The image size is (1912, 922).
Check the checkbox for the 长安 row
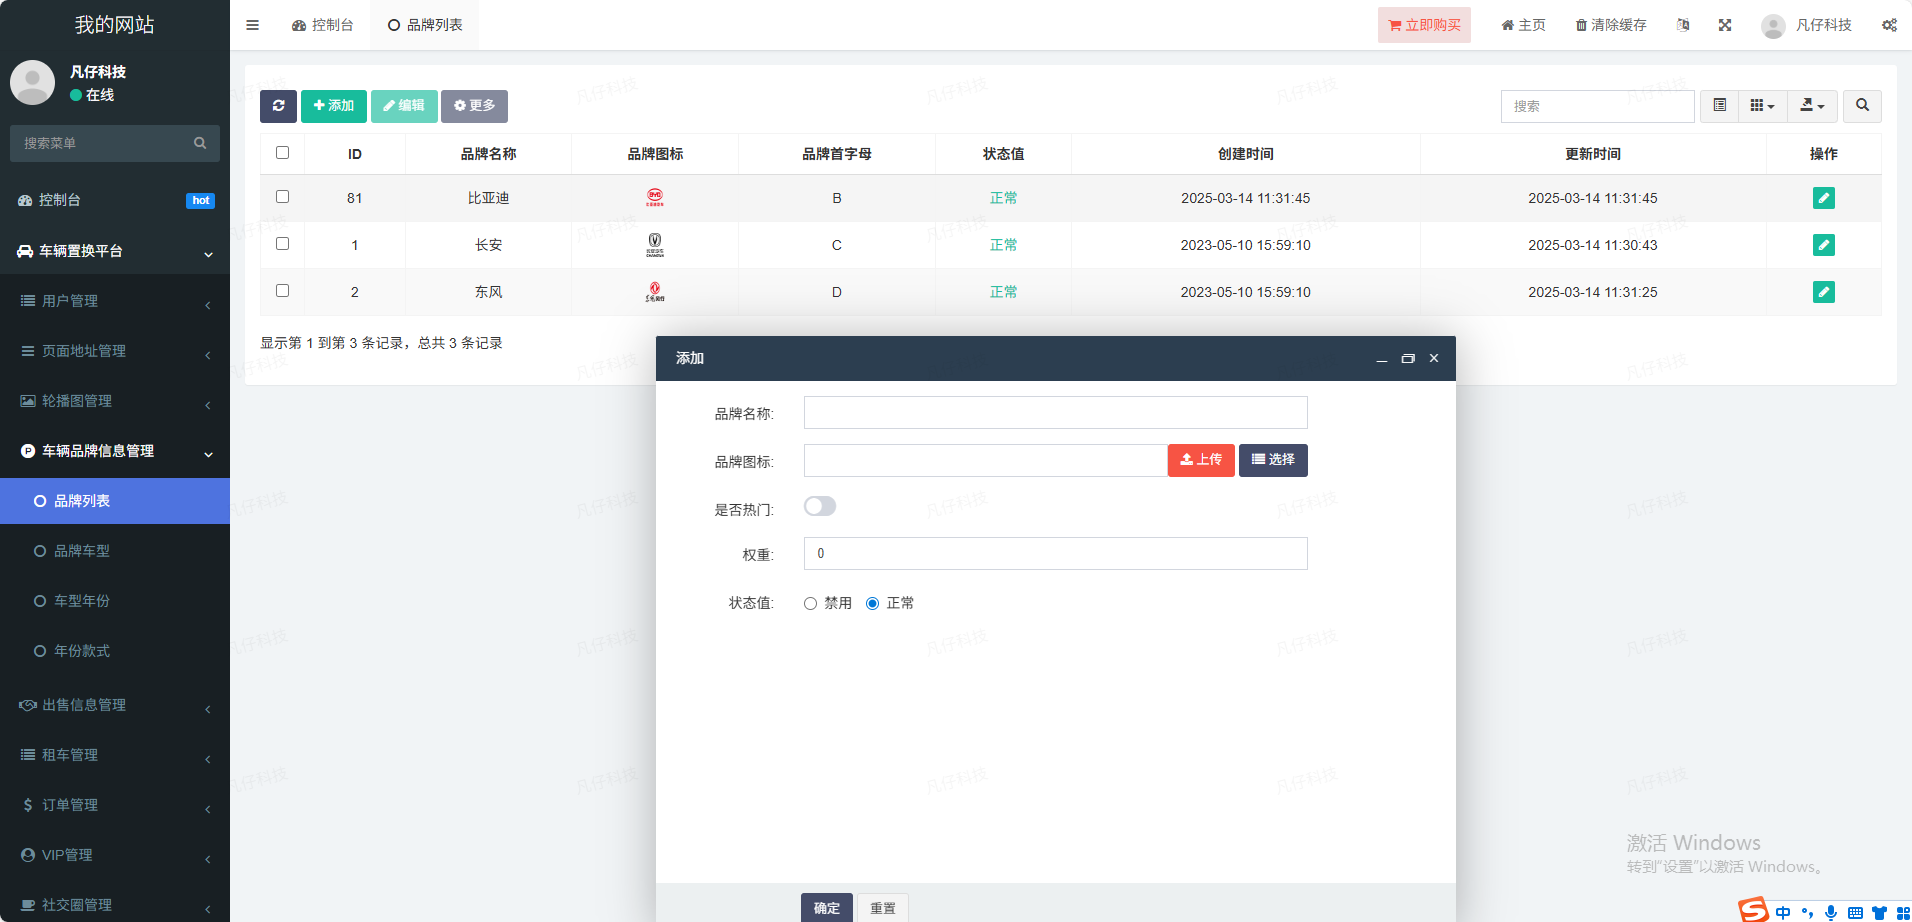tap(283, 244)
